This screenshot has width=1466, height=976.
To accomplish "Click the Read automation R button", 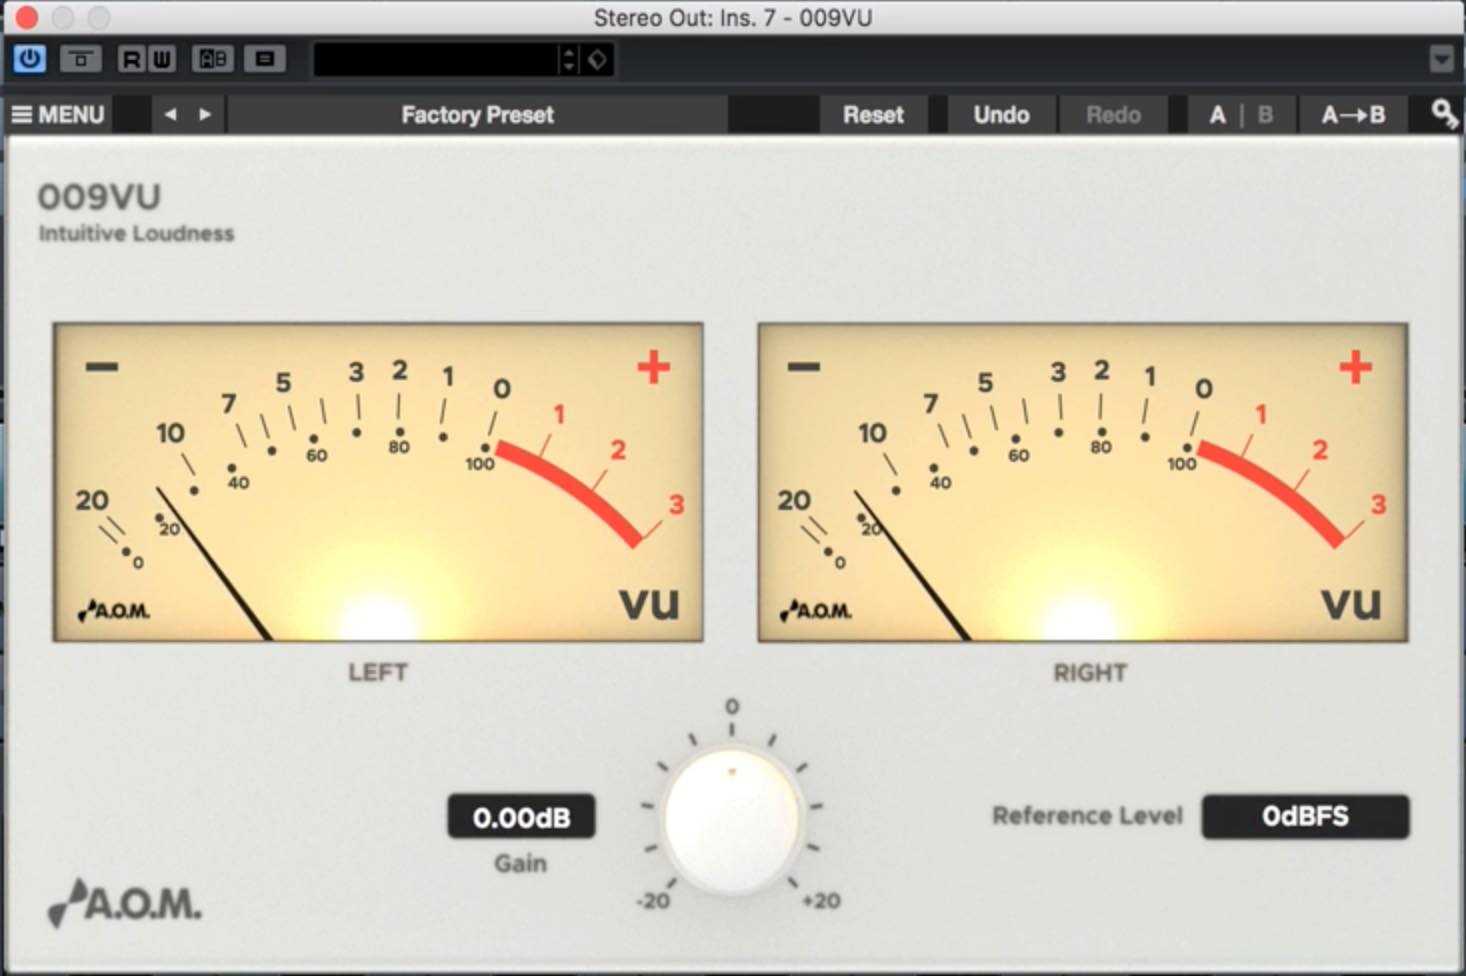I will coord(131,59).
